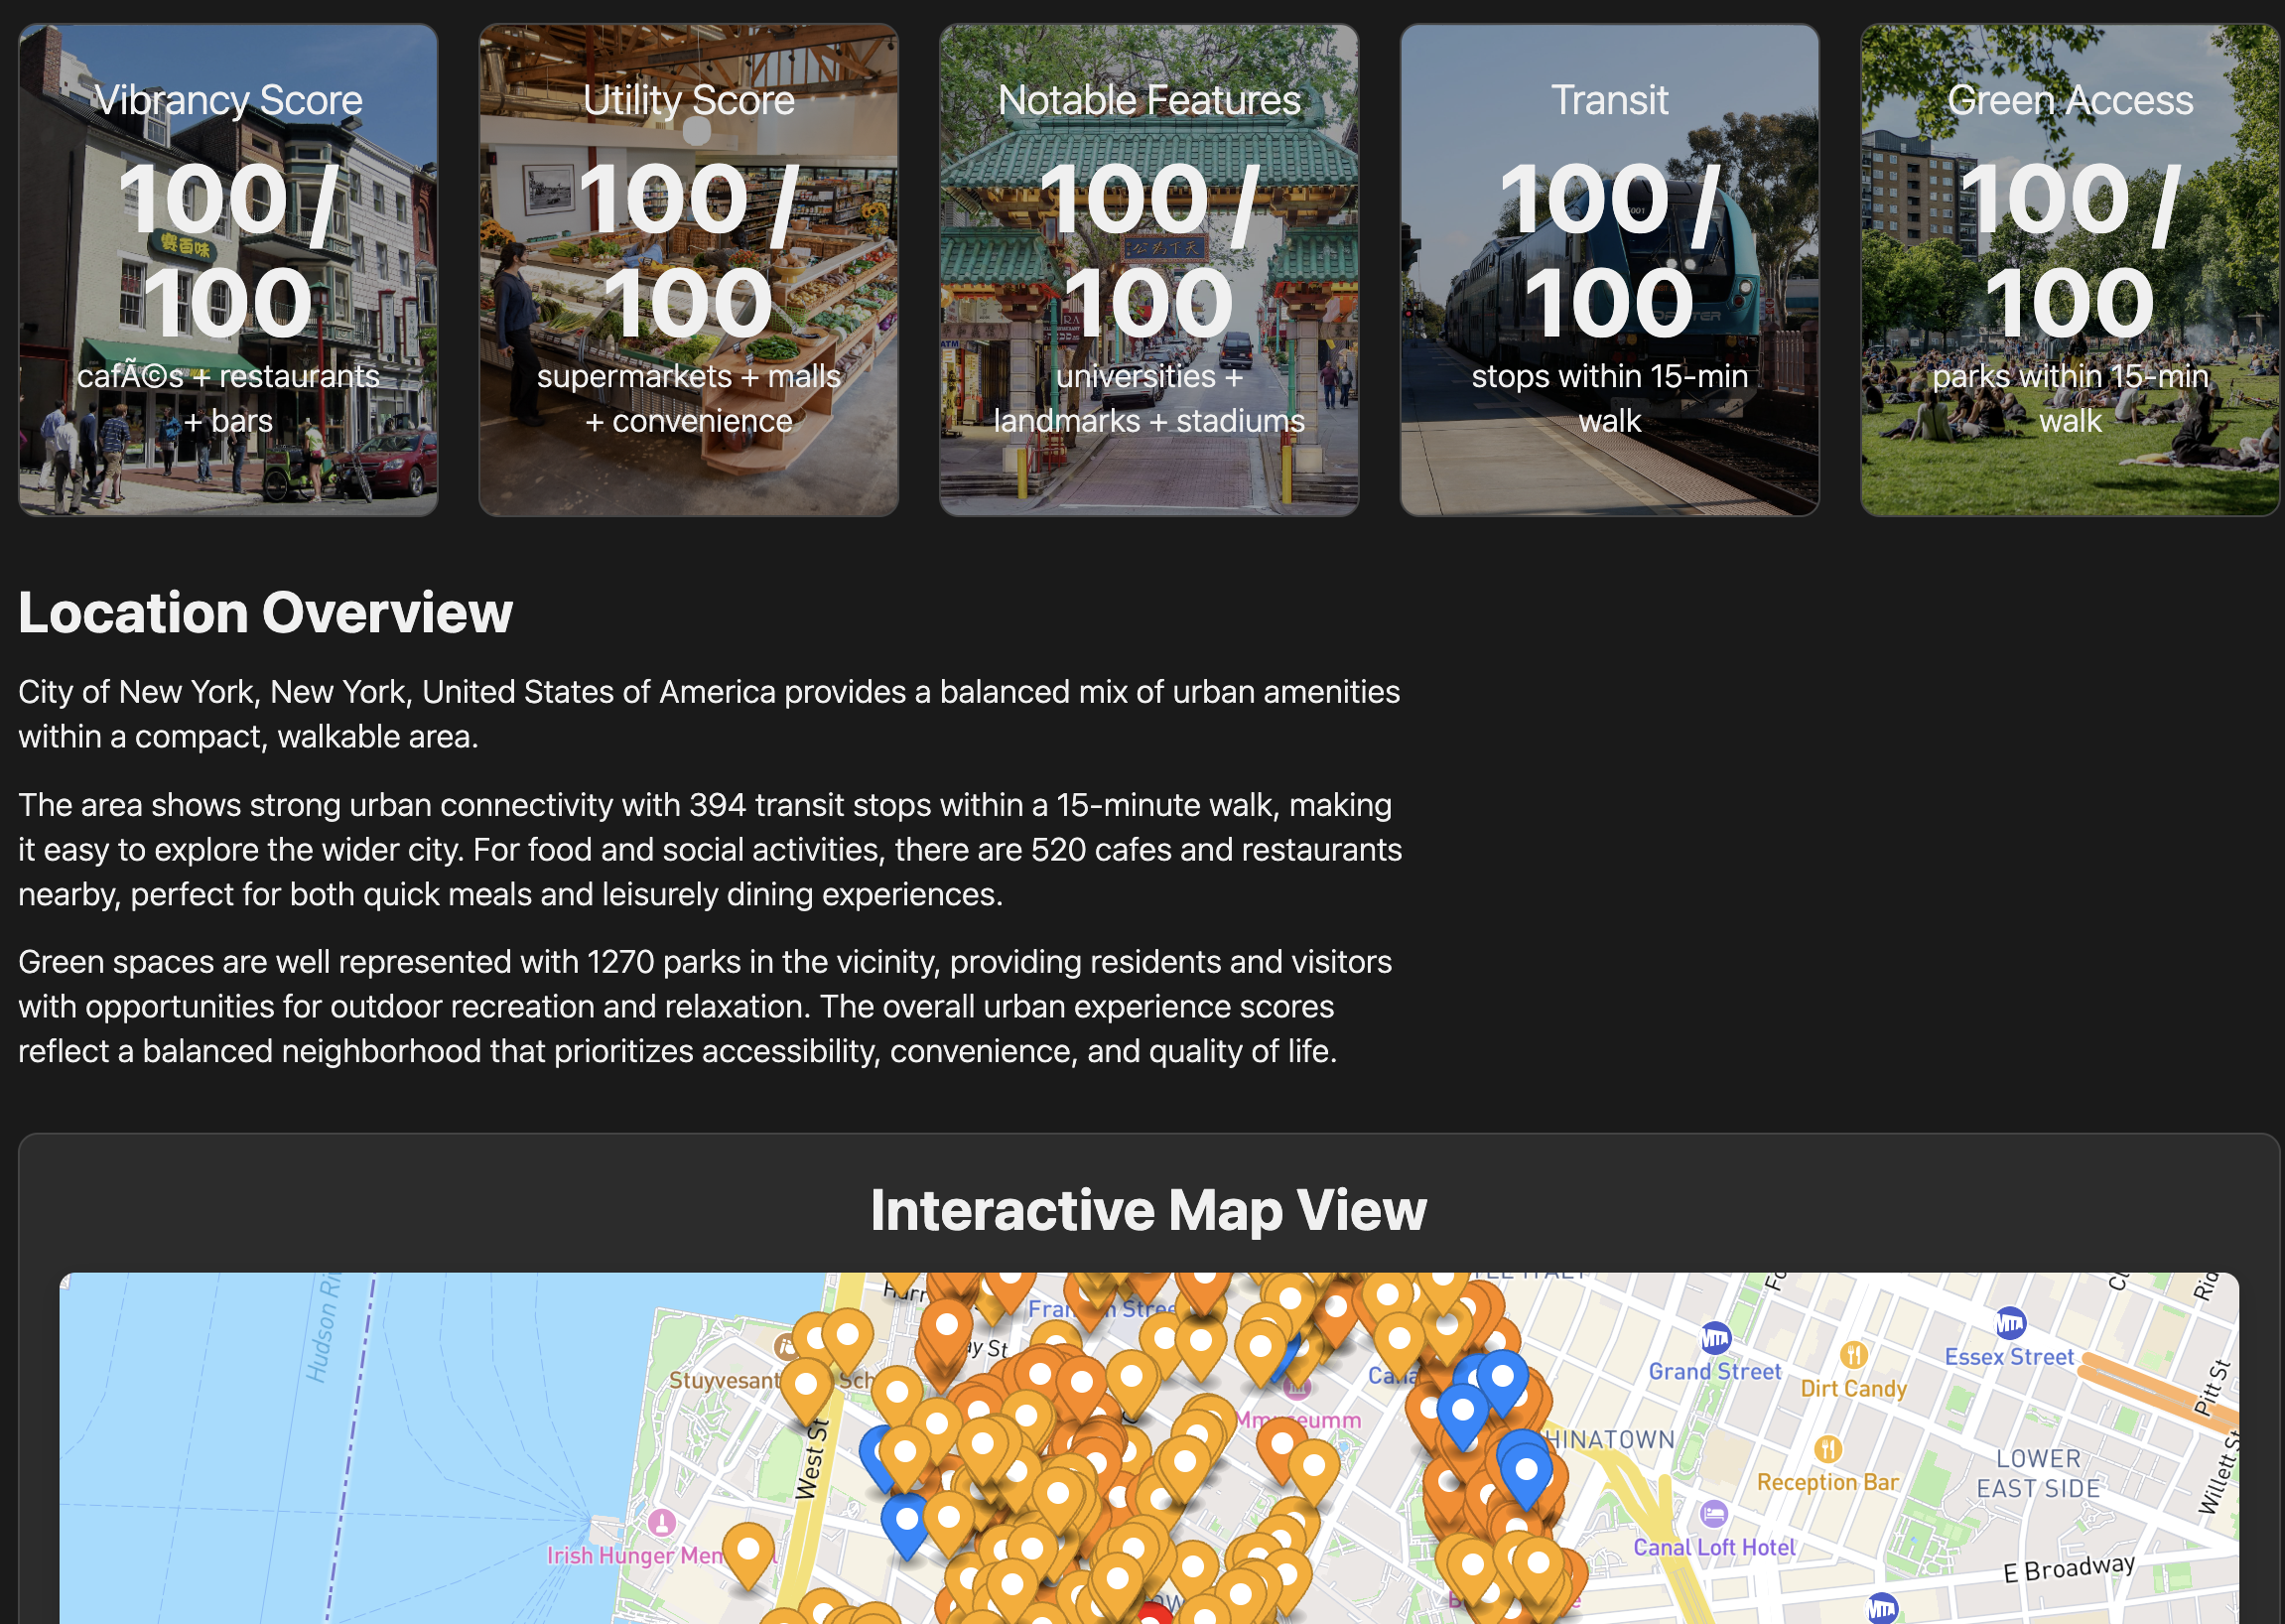Click the blue pin near West St
Screen dimensions: 2285x1624
(x=877, y=1453)
